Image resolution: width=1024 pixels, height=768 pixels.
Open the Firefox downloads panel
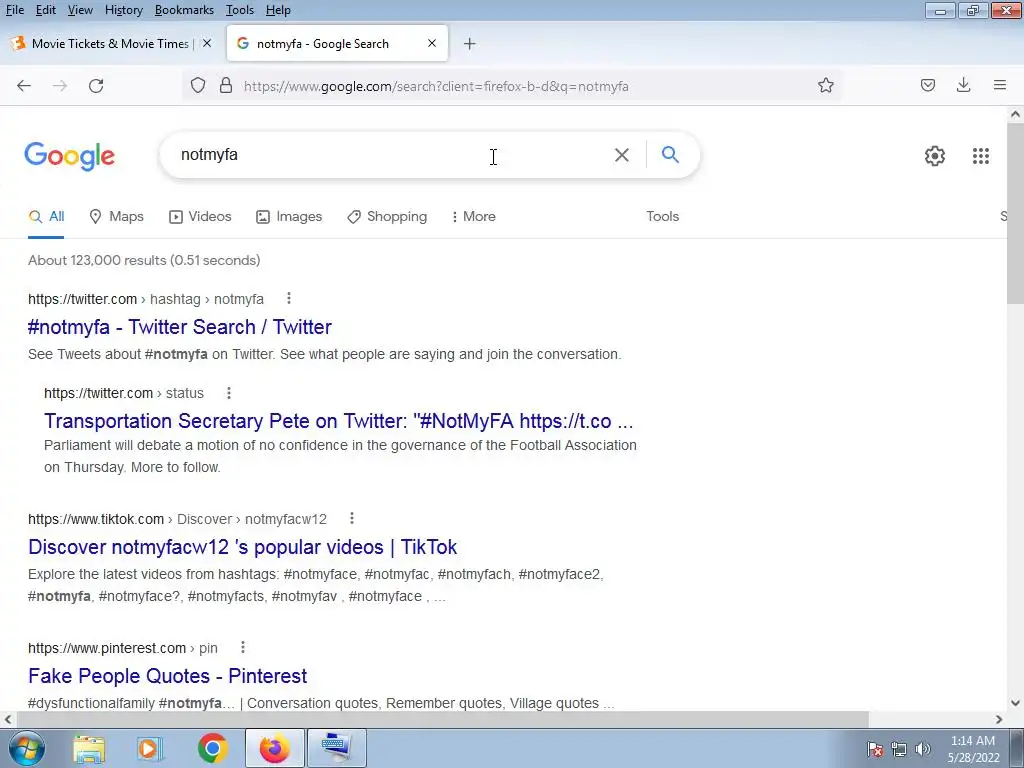pos(963,86)
